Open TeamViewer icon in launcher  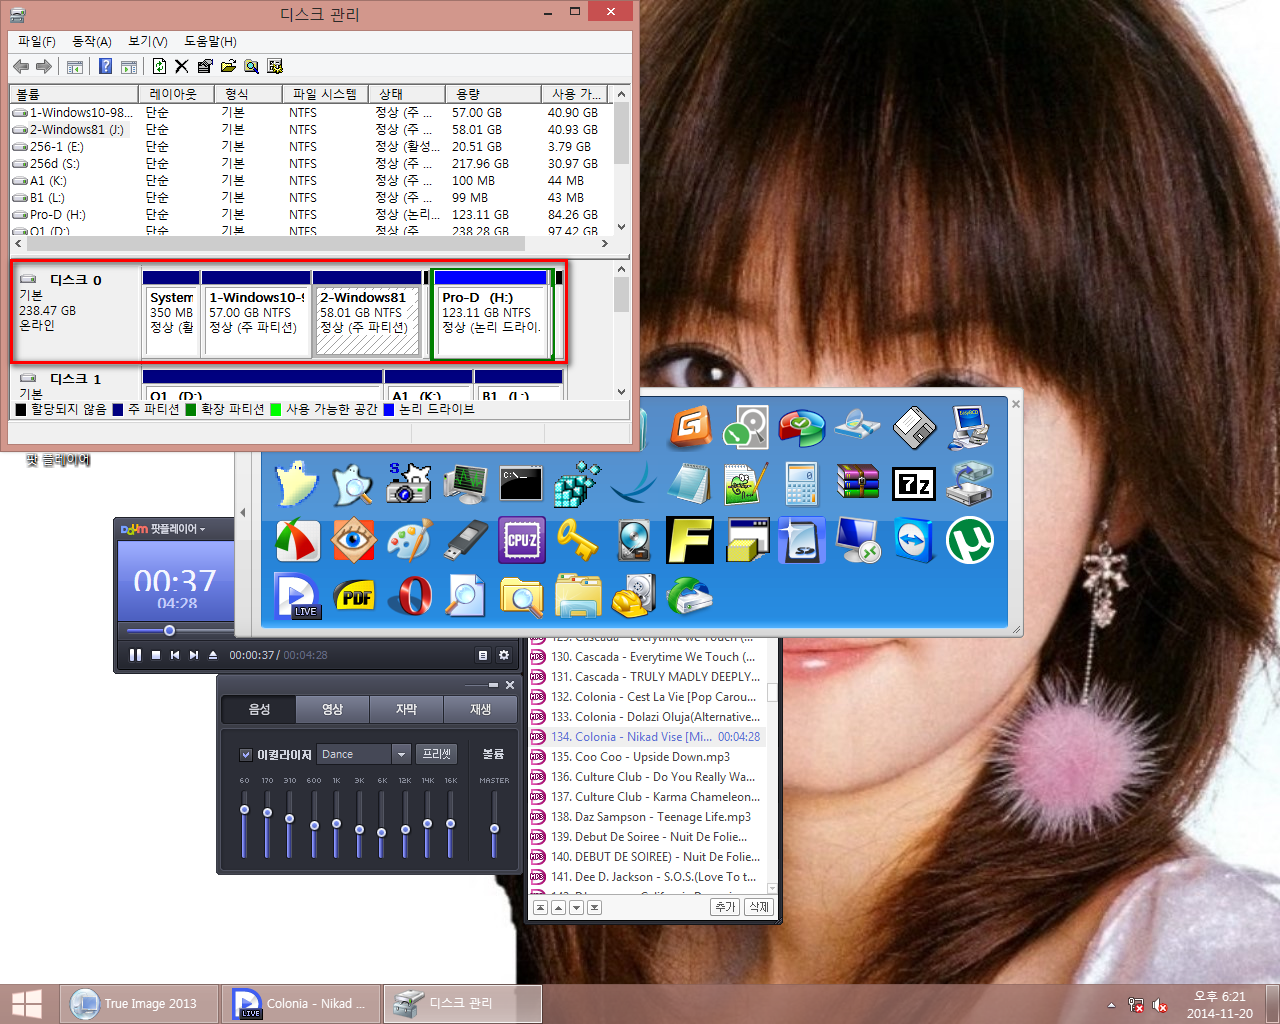[913, 540]
